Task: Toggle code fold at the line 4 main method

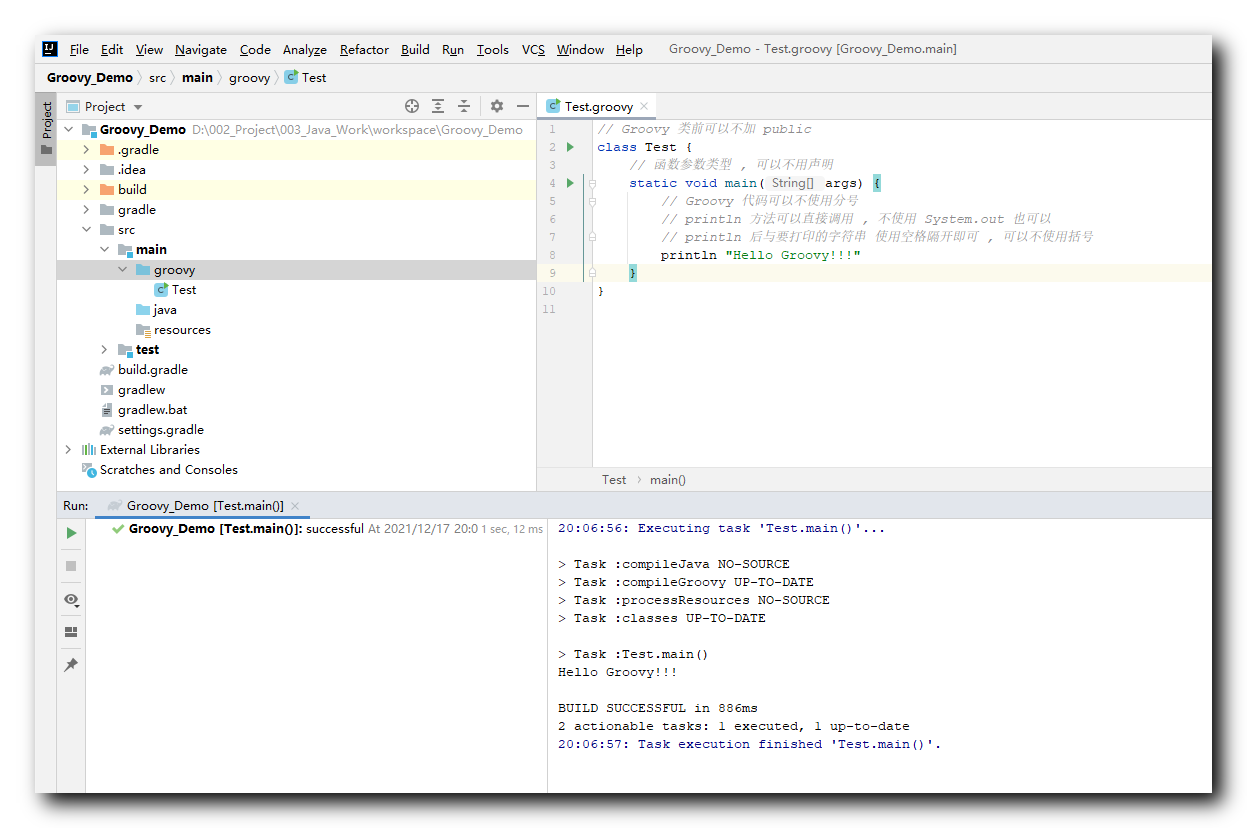Action: [592, 183]
